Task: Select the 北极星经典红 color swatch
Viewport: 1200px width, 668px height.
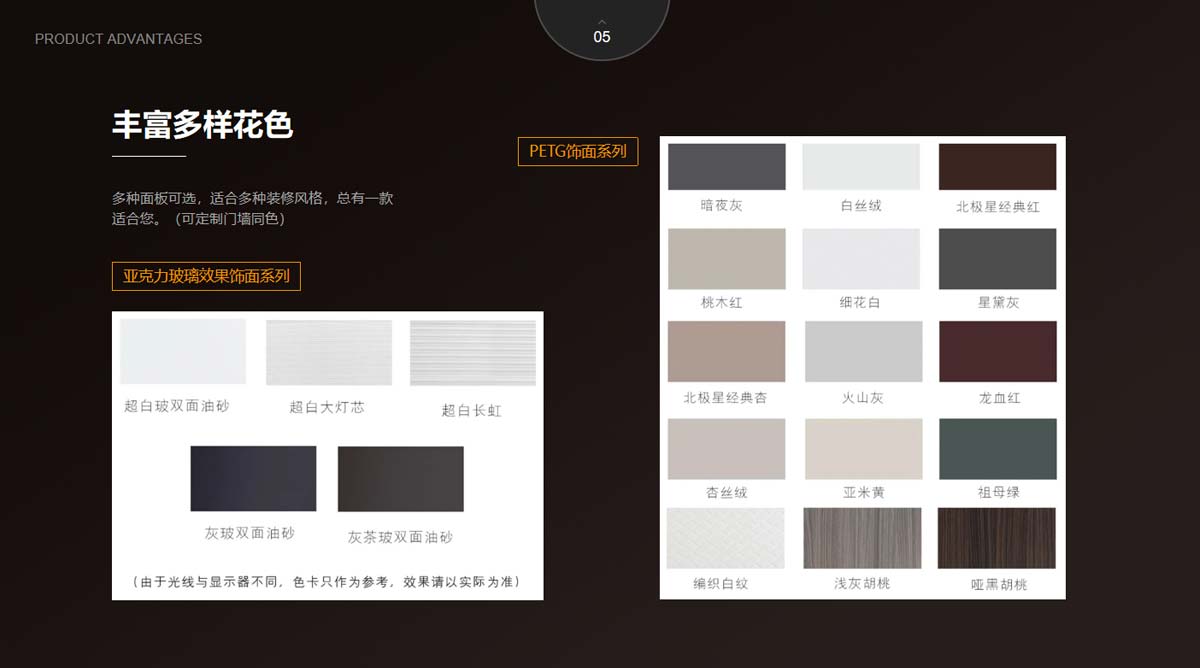Action: (x=997, y=167)
